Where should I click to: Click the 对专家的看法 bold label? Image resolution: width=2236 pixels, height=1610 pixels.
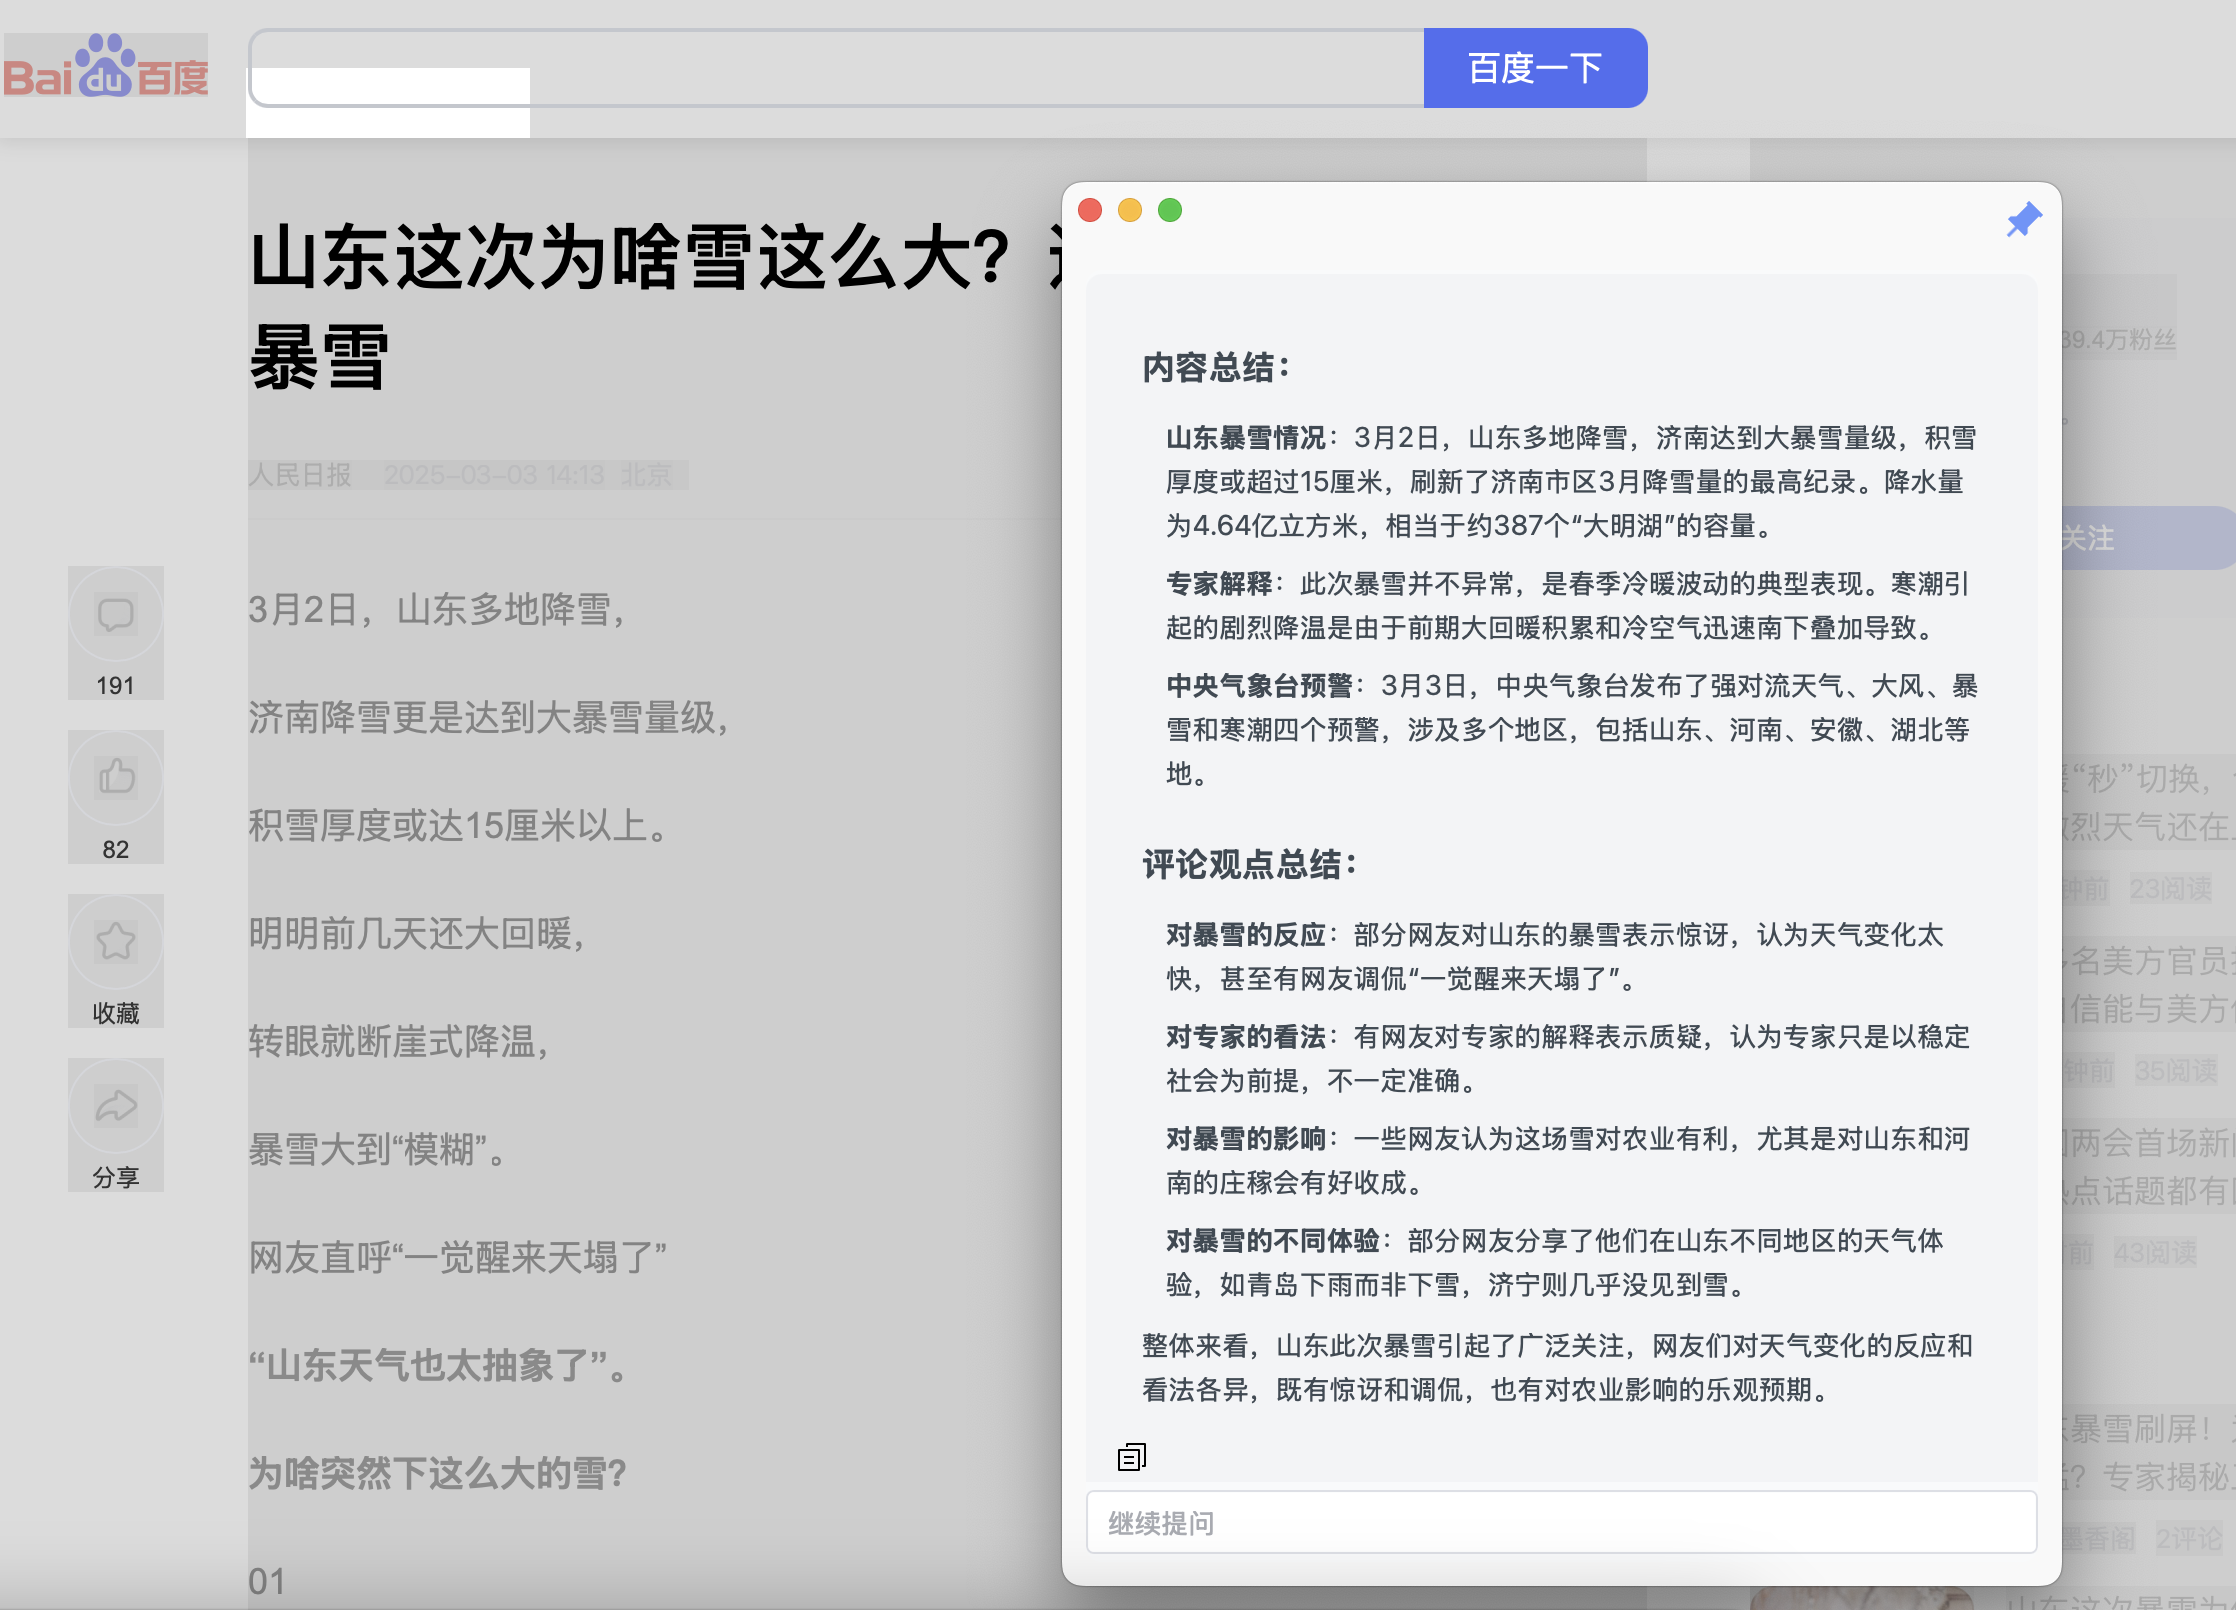tap(1245, 1036)
